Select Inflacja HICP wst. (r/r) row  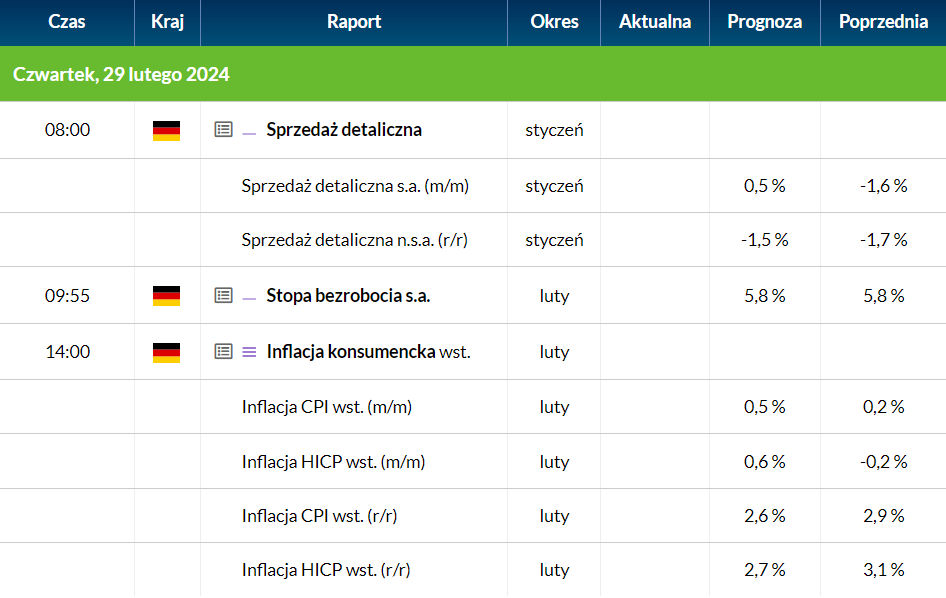pyautogui.click(x=473, y=570)
